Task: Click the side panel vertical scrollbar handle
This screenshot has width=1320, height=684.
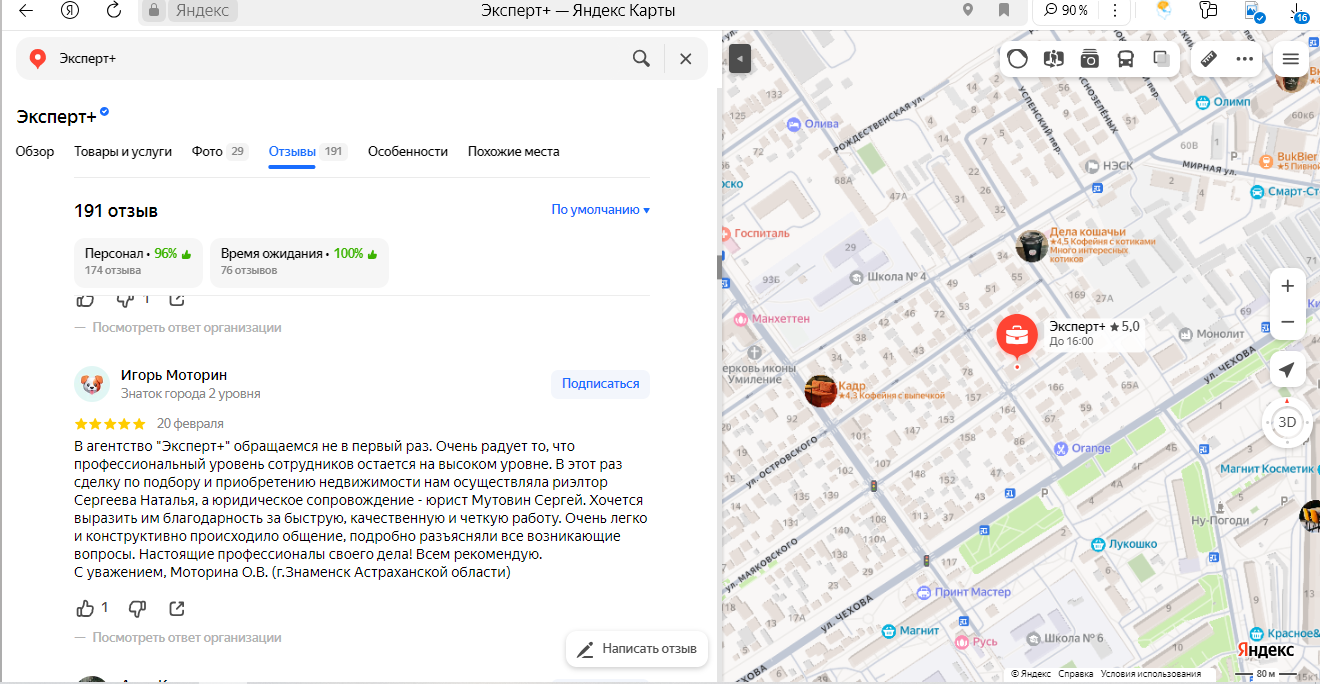Action: (x=718, y=267)
